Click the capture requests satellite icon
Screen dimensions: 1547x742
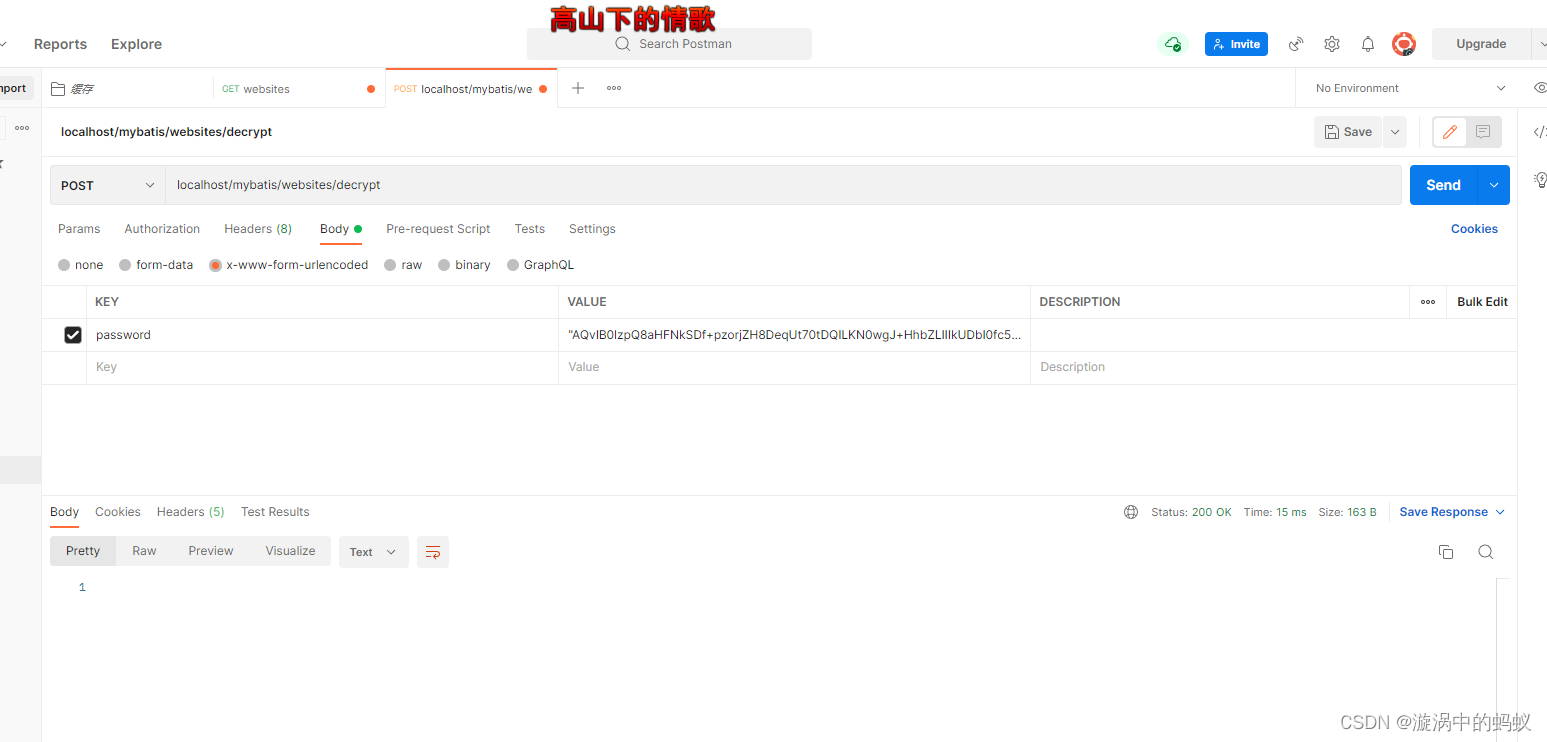[x=1295, y=44]
